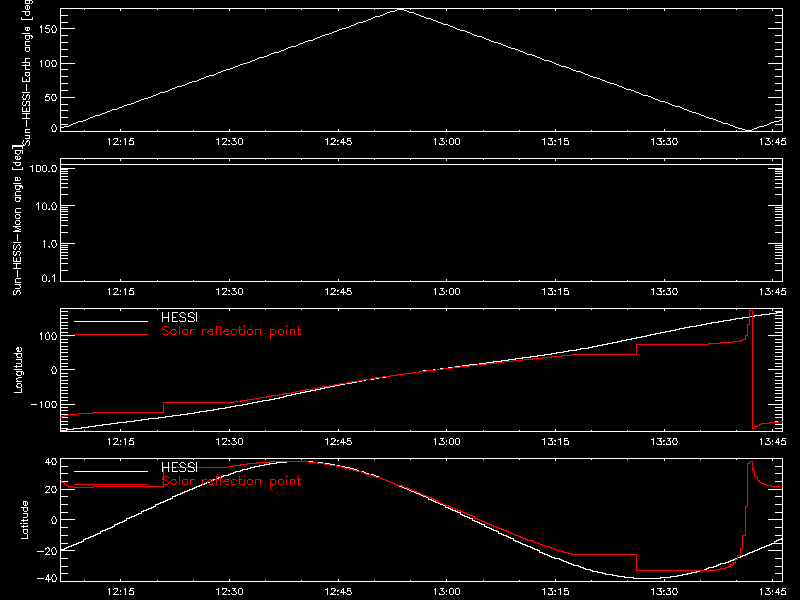Viewport: 800px width, 600px height.
Task: Click the peak of the Sun-HESSI-Earth angle curve
Action: coord(401,9)
